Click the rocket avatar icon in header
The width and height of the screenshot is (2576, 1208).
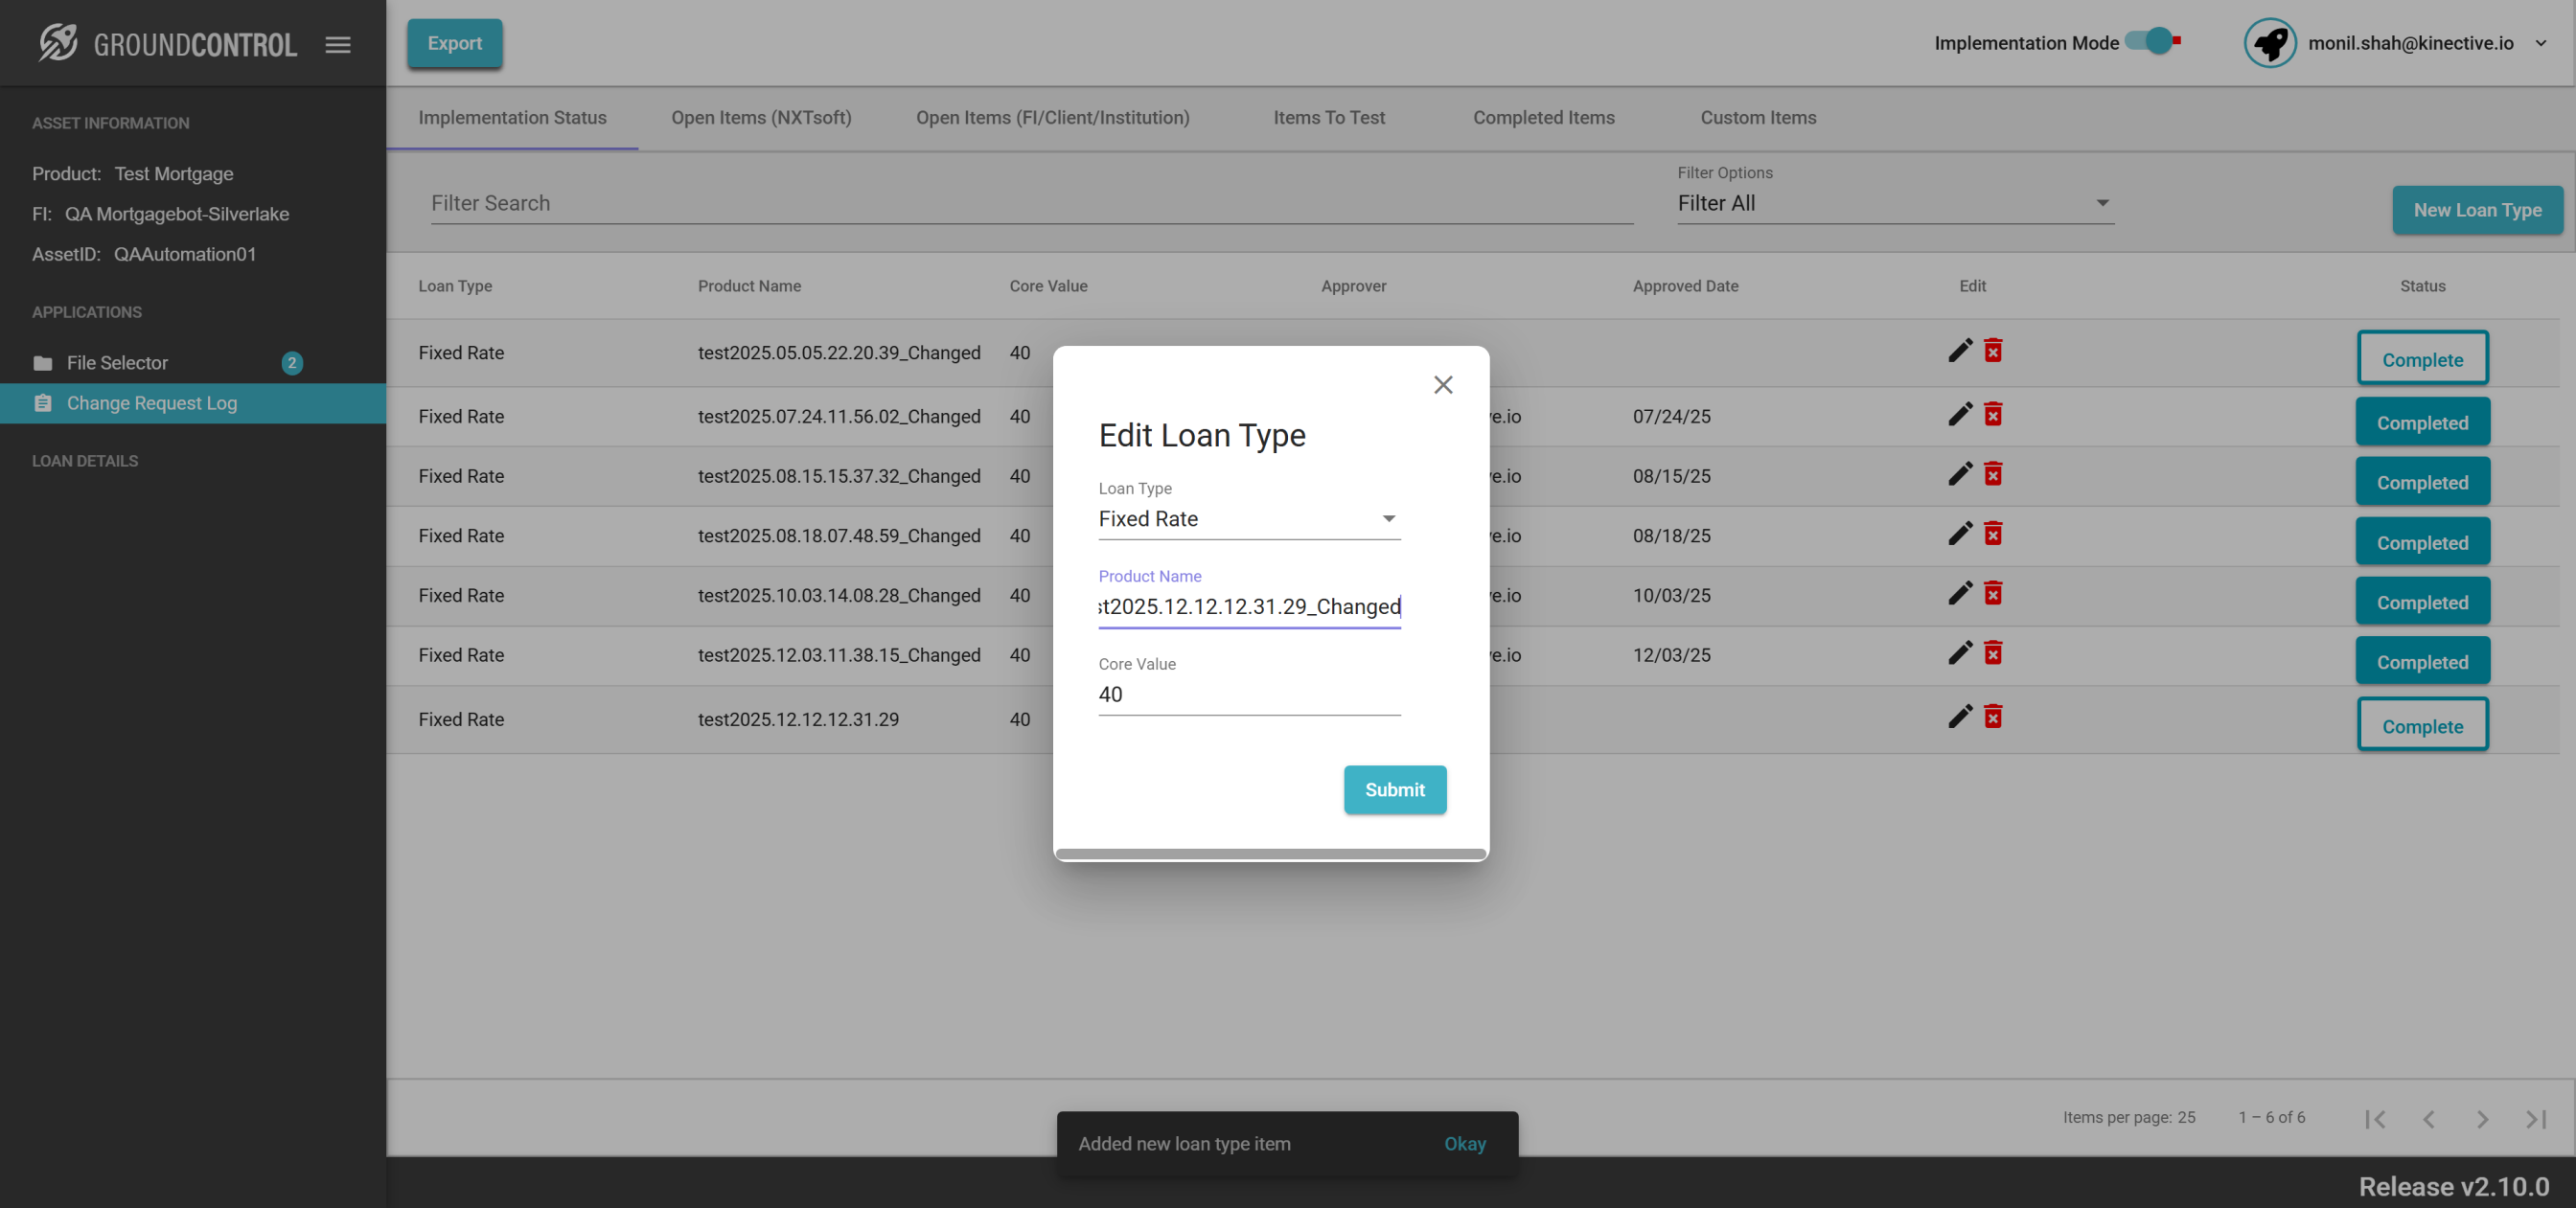pos(2269,43)
